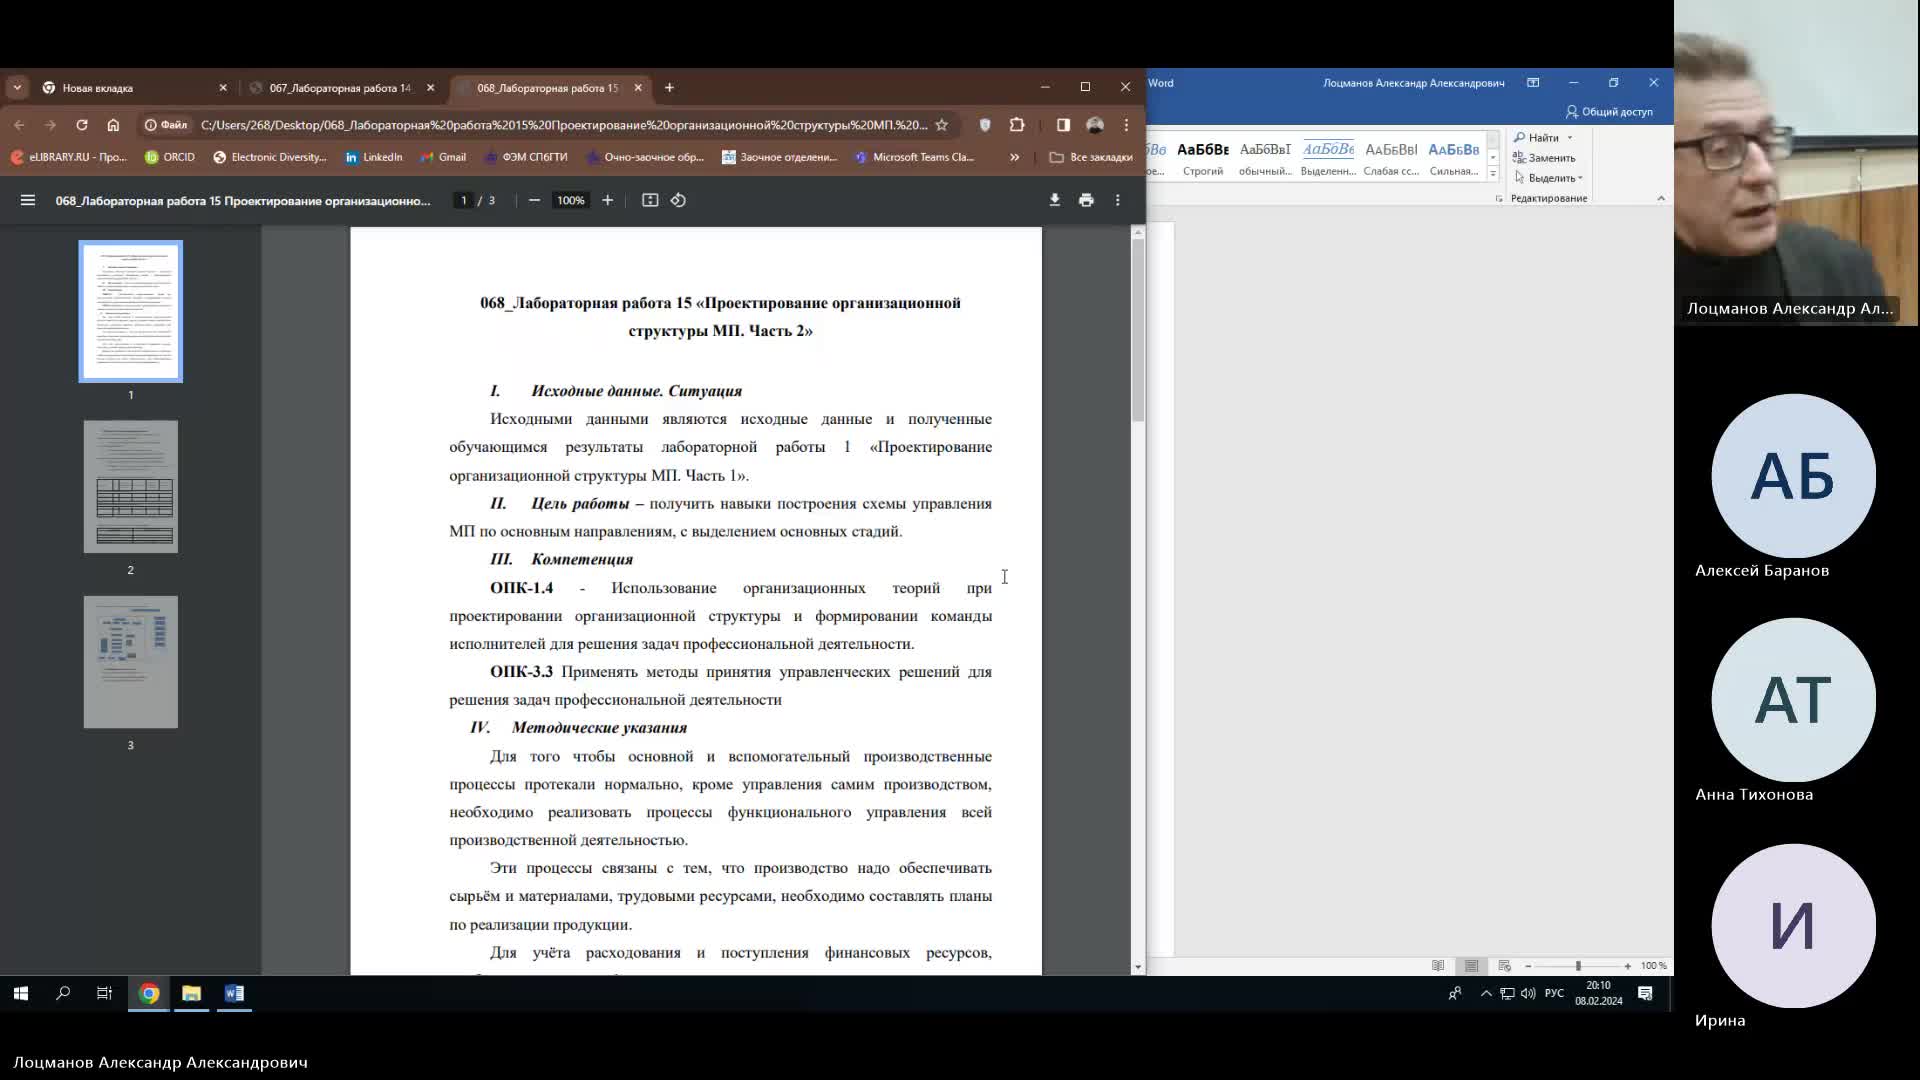
Task: Reload the page in Chrome
Action: [x=82, y=125]
